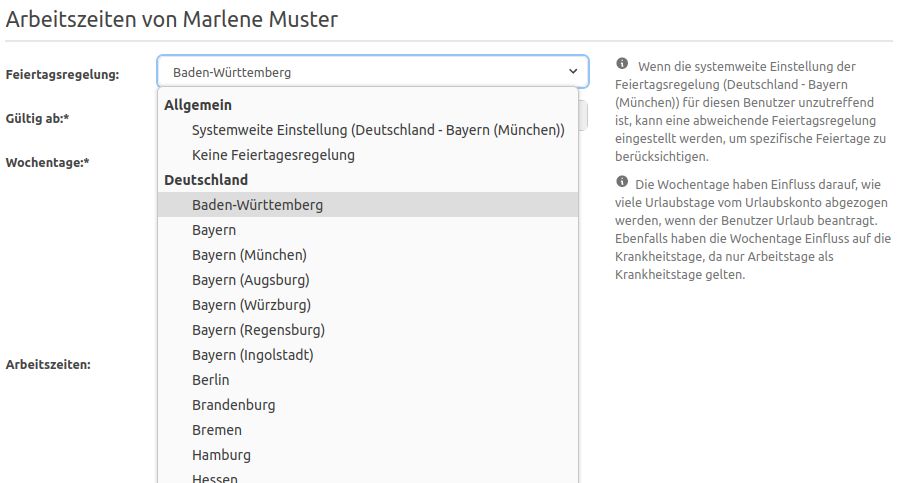This screenshot has height=483, width=898.
Task: Click the Arbeitszeiten field label
Action: [48, 365]
